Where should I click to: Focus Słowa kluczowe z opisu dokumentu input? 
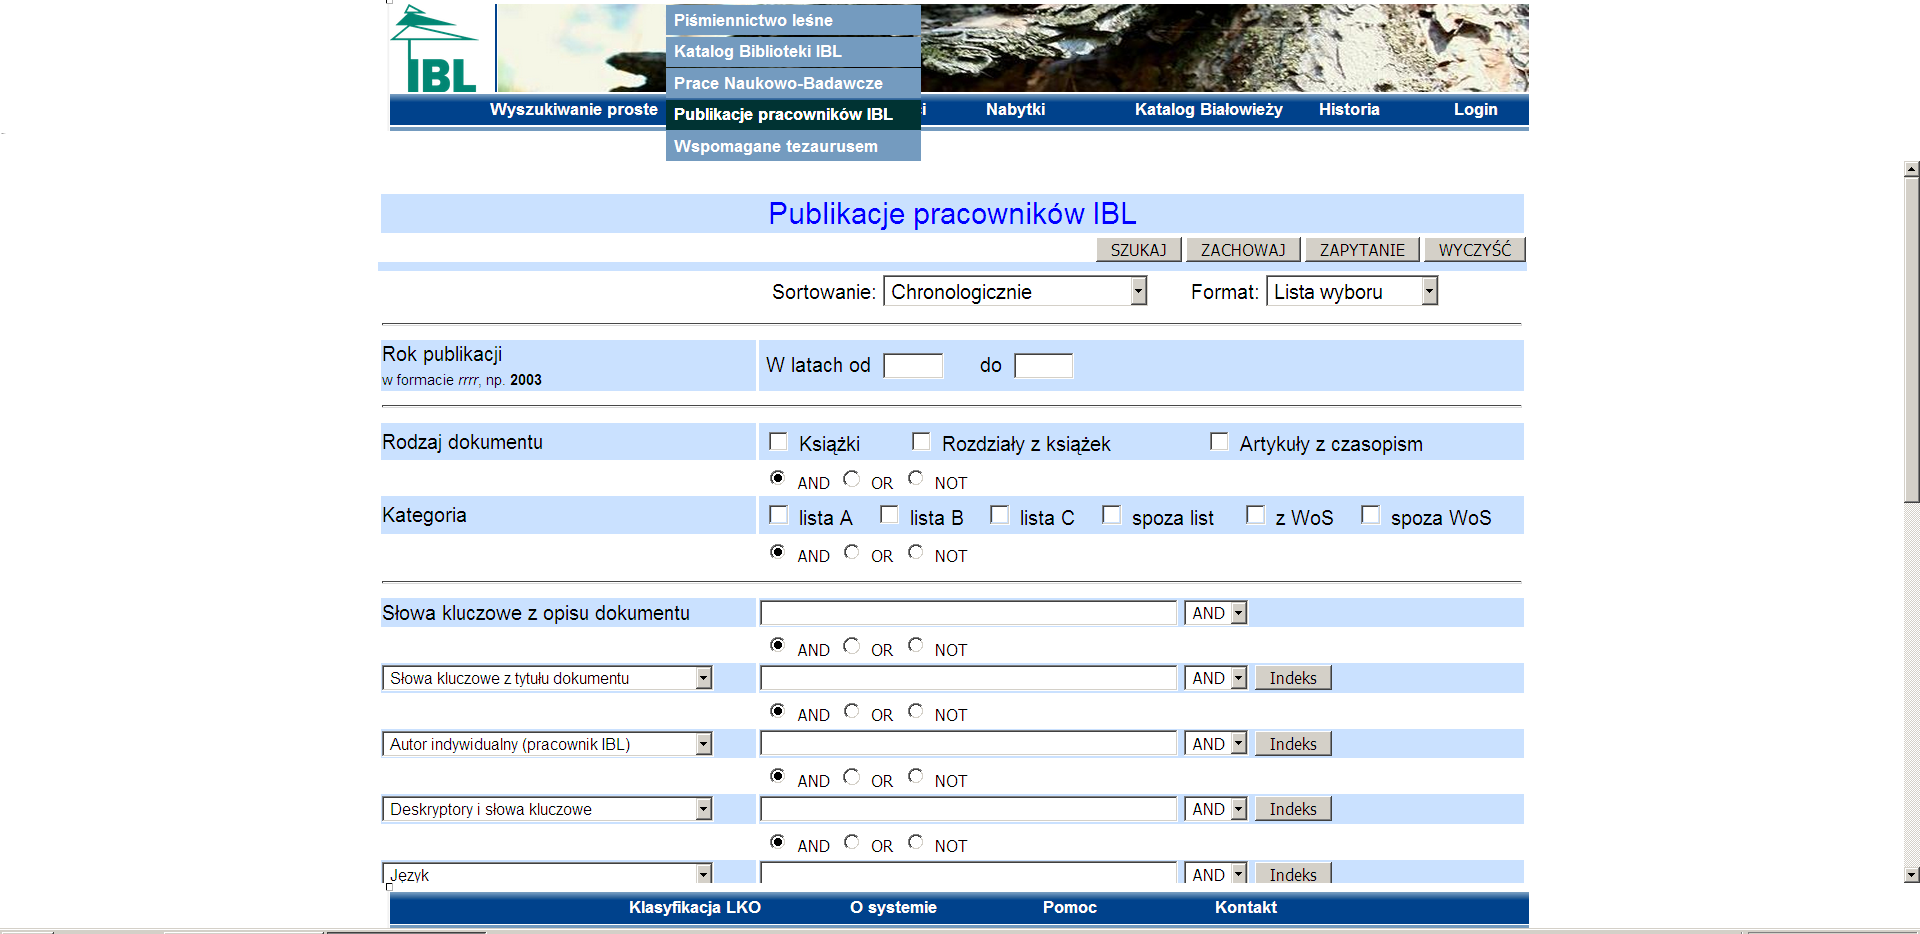(968, 613)
